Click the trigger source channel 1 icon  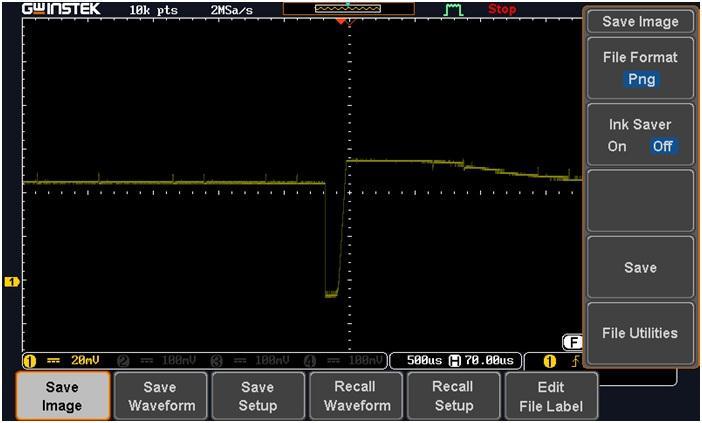[x=549, y=361]
